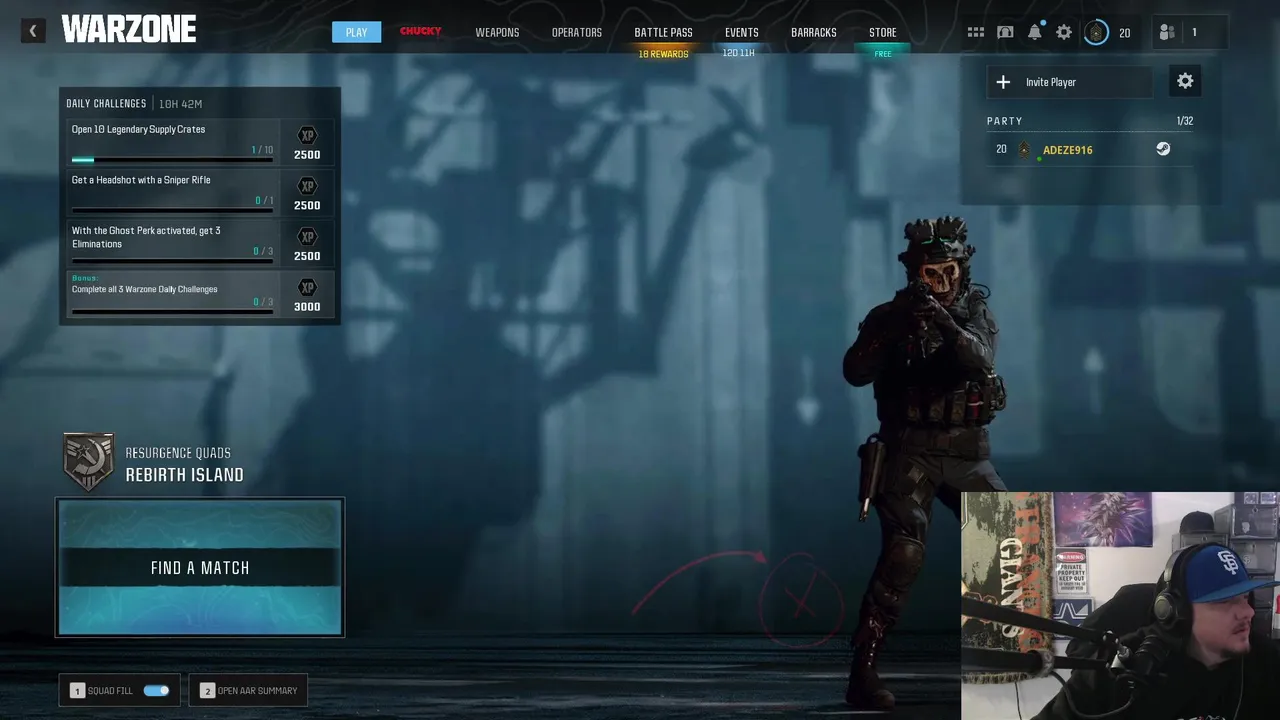Click the streamer webcam overlay
1280x720 pixels.
click(x=1120, y=606)
